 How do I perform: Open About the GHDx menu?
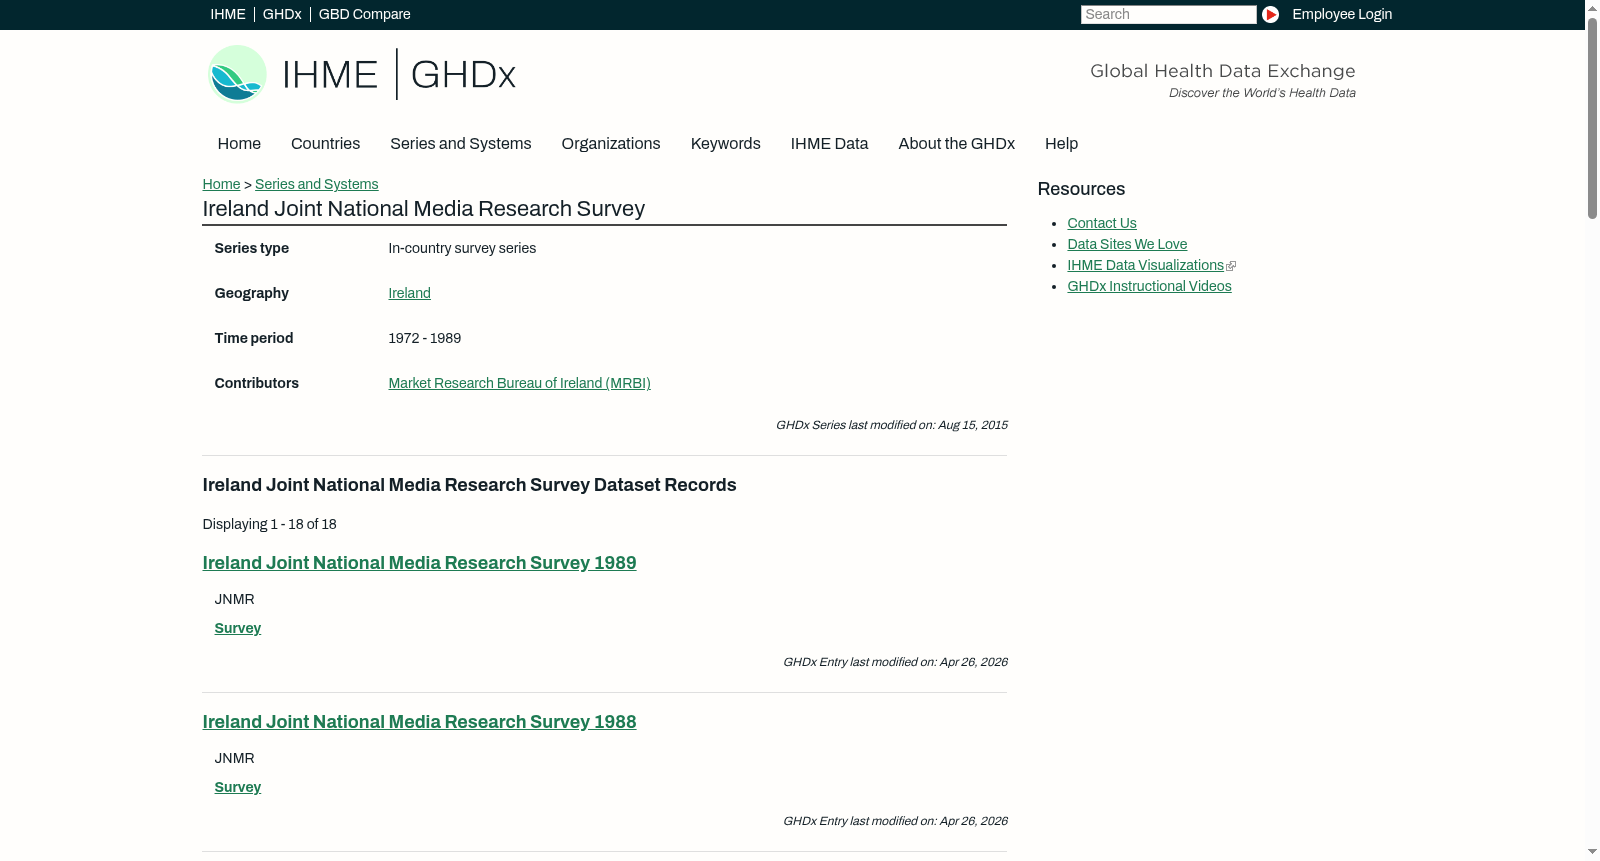(x=956, y=144)
